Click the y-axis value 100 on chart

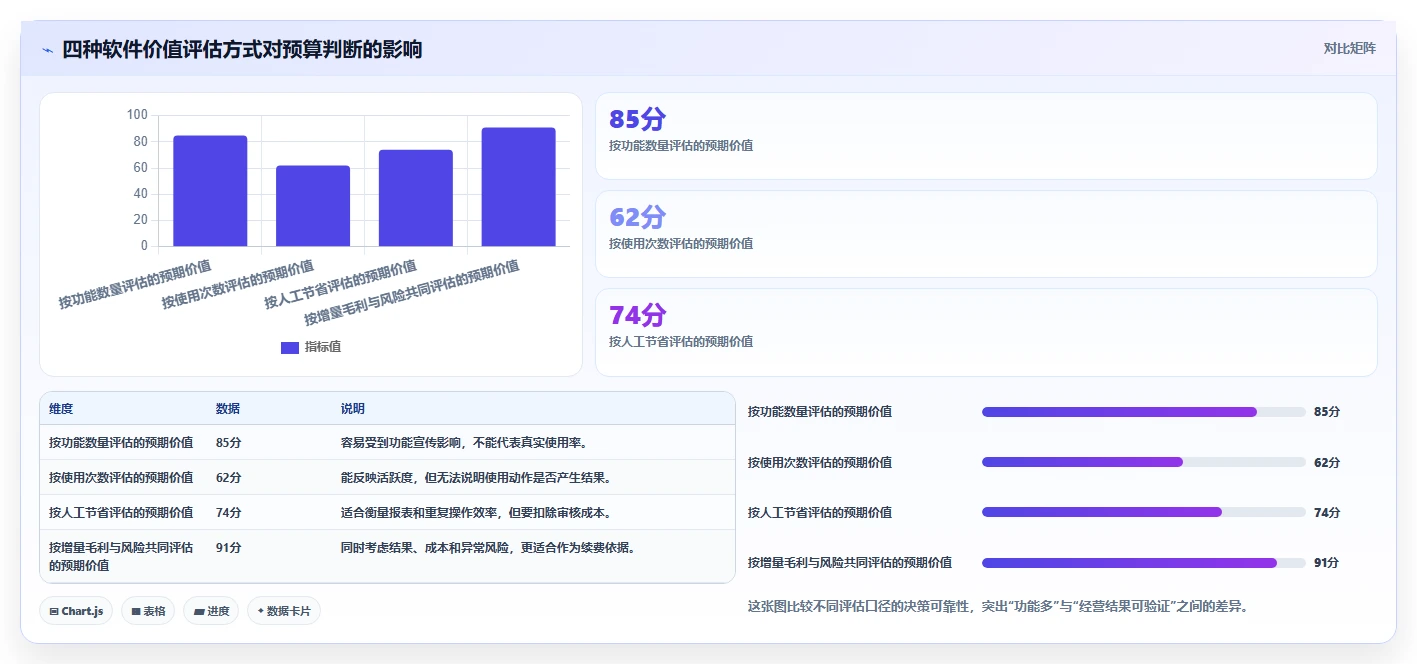click(137, 115)
